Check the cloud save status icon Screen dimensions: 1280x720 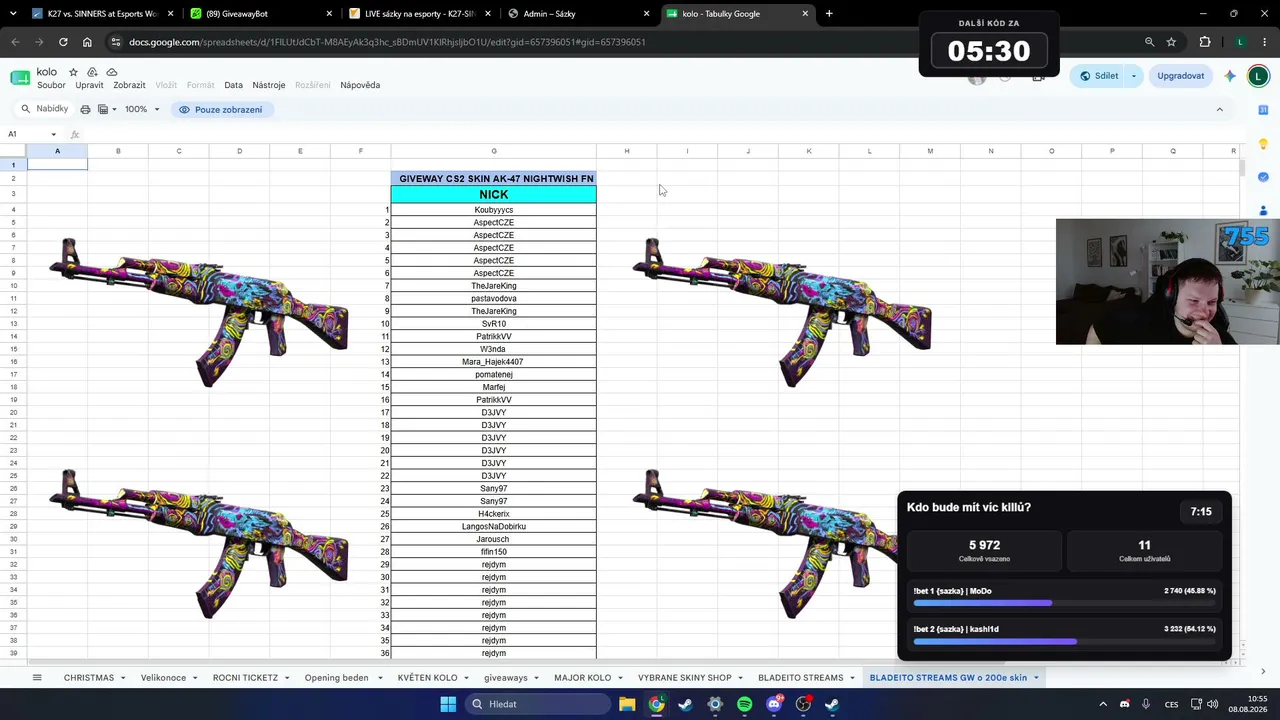pos(111,72)
